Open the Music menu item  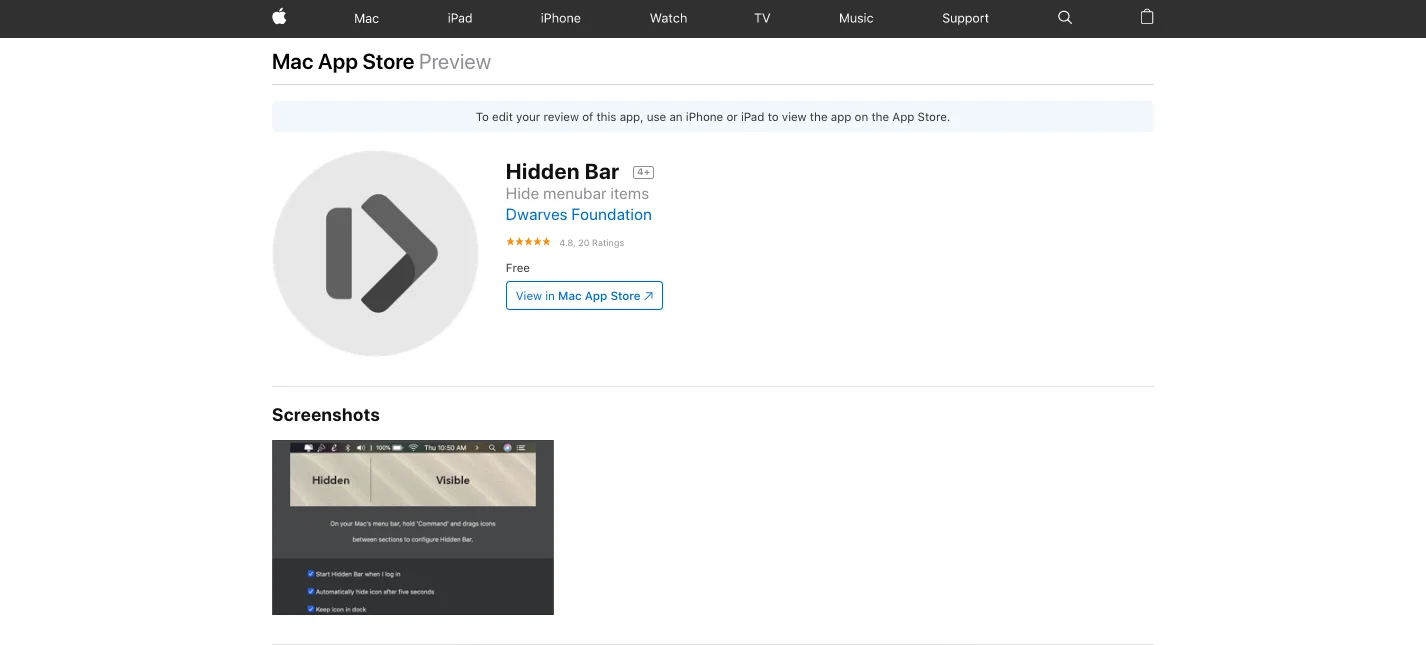(x=856, y=18)
